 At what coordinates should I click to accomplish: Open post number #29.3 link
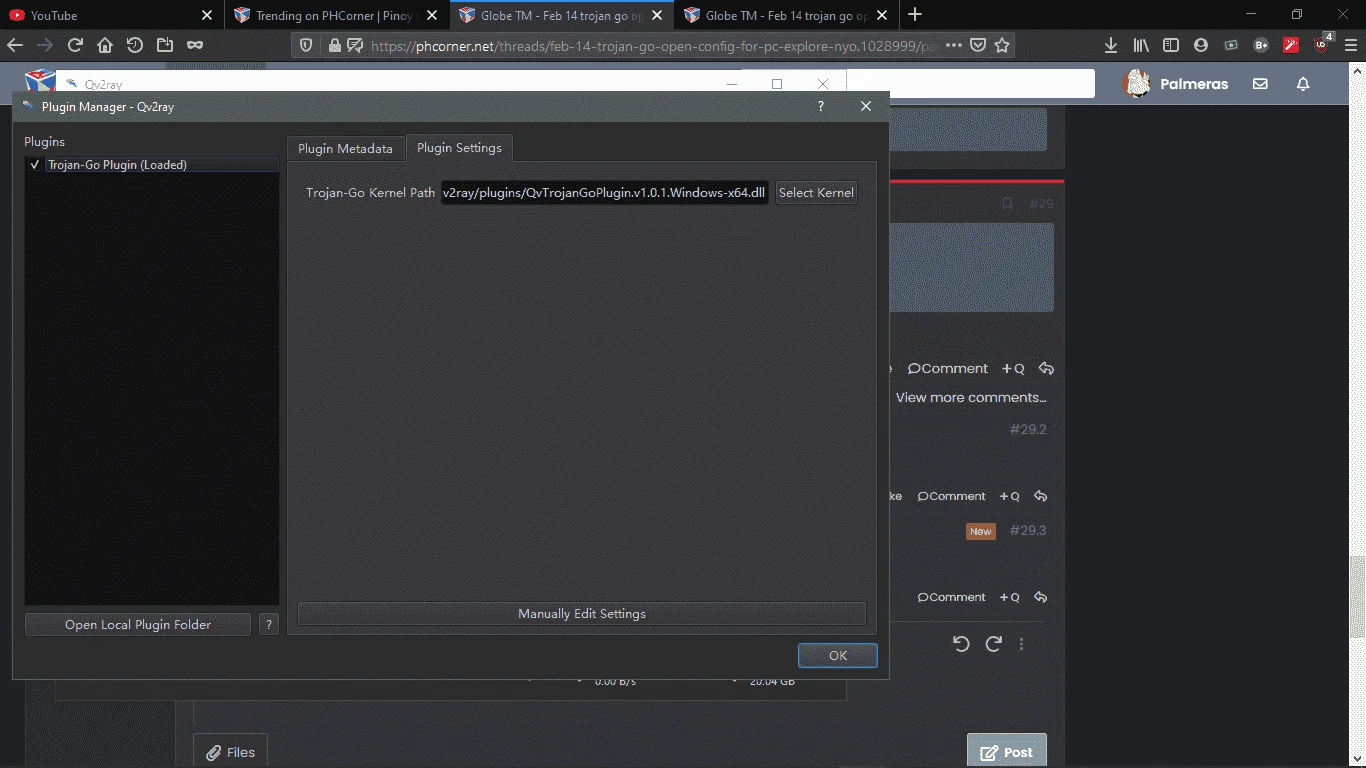pyautogui.click(x=1027, y=530)
